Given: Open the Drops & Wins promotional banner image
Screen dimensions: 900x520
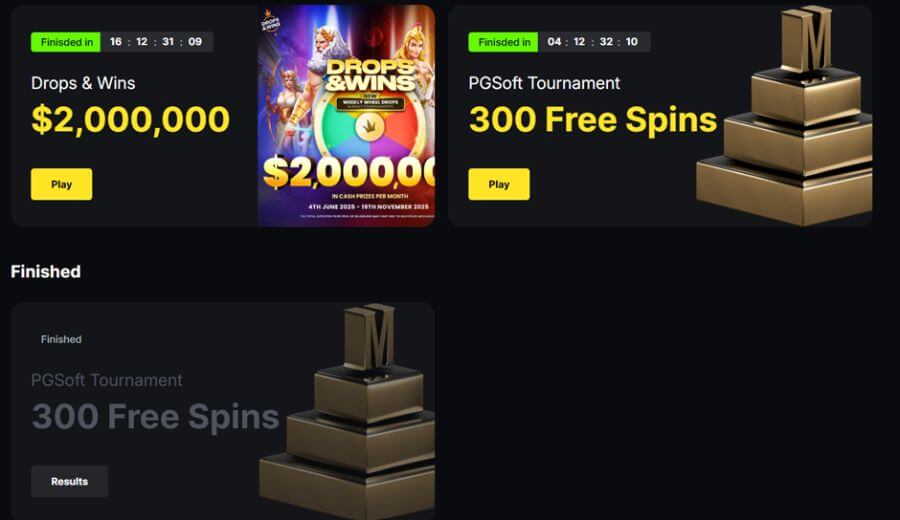Looking at the screenshot, I should pyautogui.click(x=346, y=116).
